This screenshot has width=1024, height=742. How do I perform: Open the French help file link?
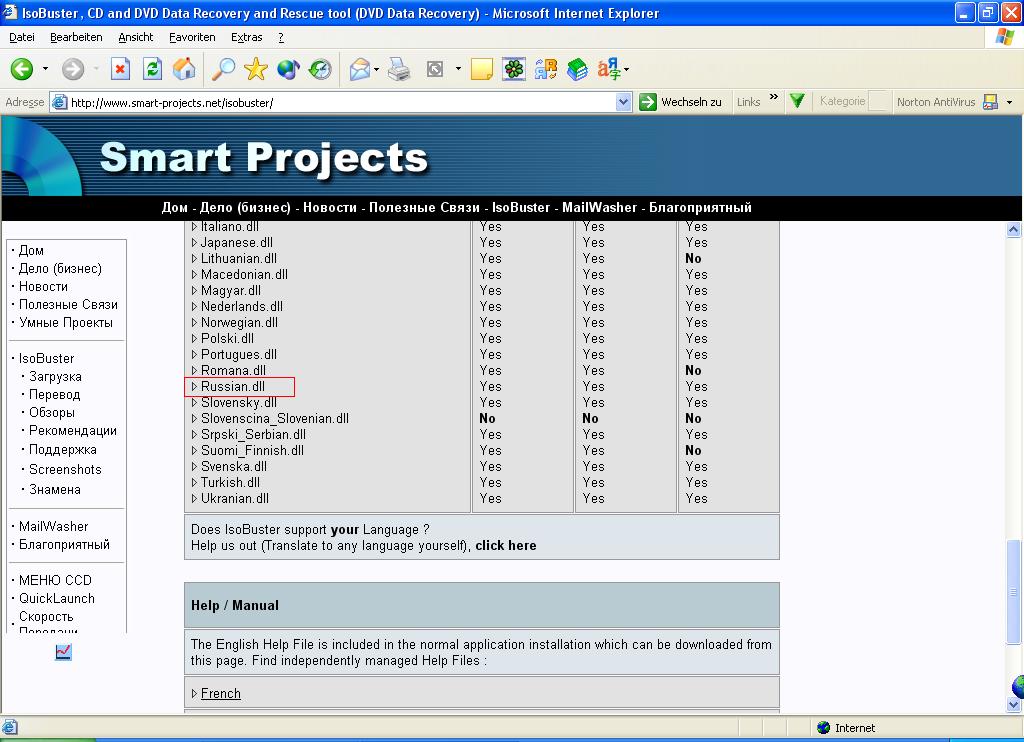tap(221, 694)
